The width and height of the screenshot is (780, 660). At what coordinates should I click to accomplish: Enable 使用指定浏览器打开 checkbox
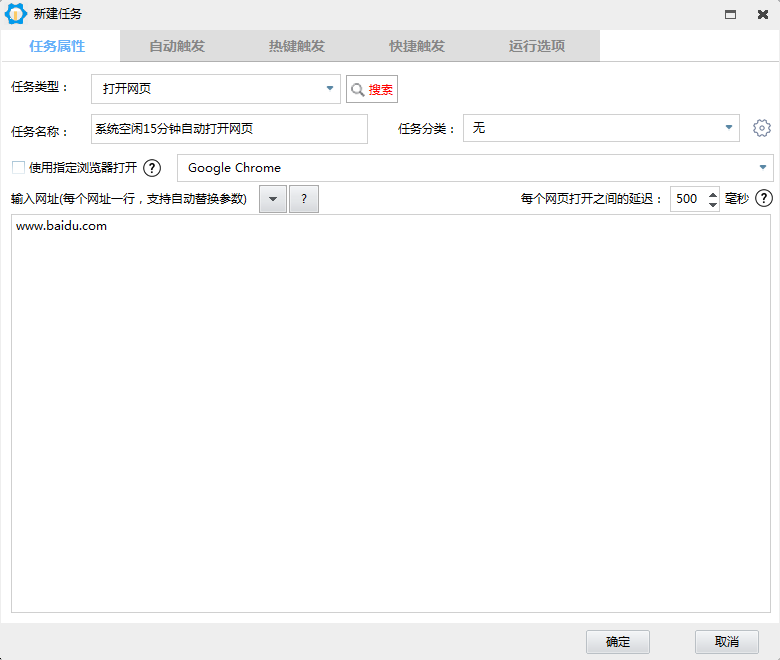[x=18, y=168]
